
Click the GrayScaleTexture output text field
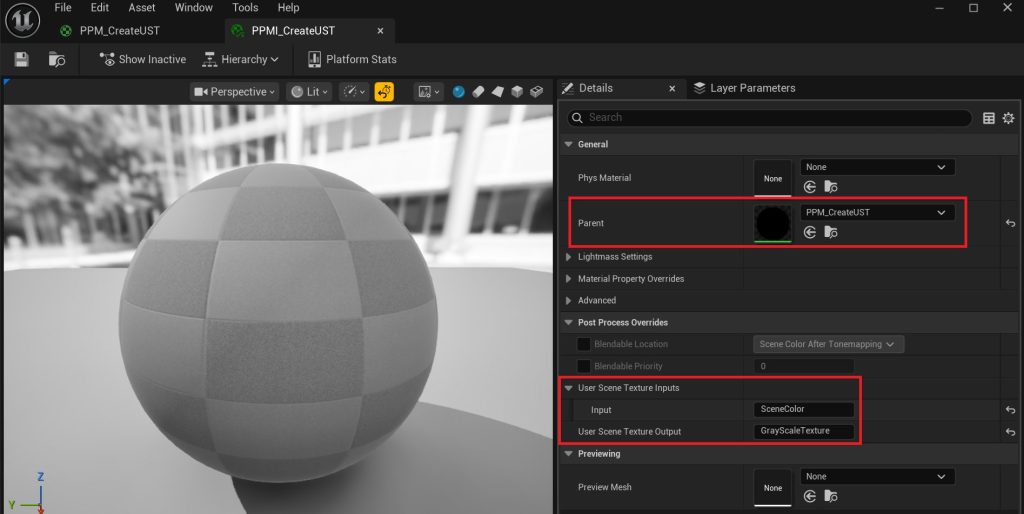804,431
